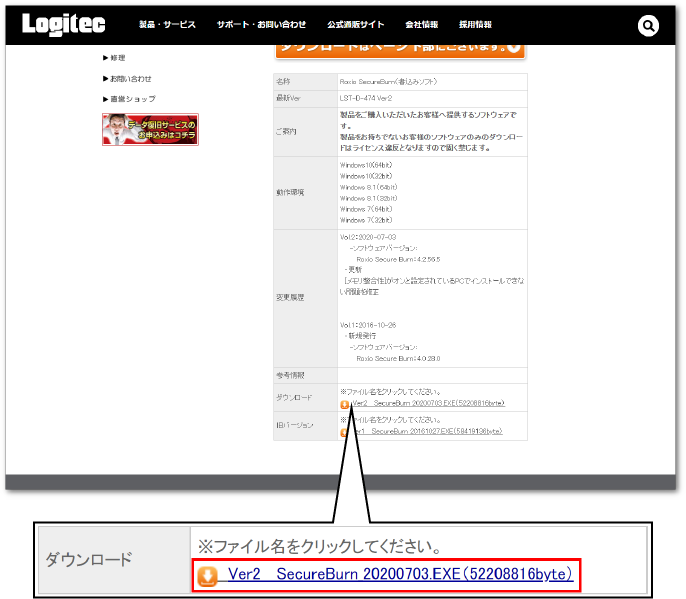686x599 pixels.
Task: Download Ver2 SecureBurn 20200703.EXE from the table
Action: (x=428, y=403)
